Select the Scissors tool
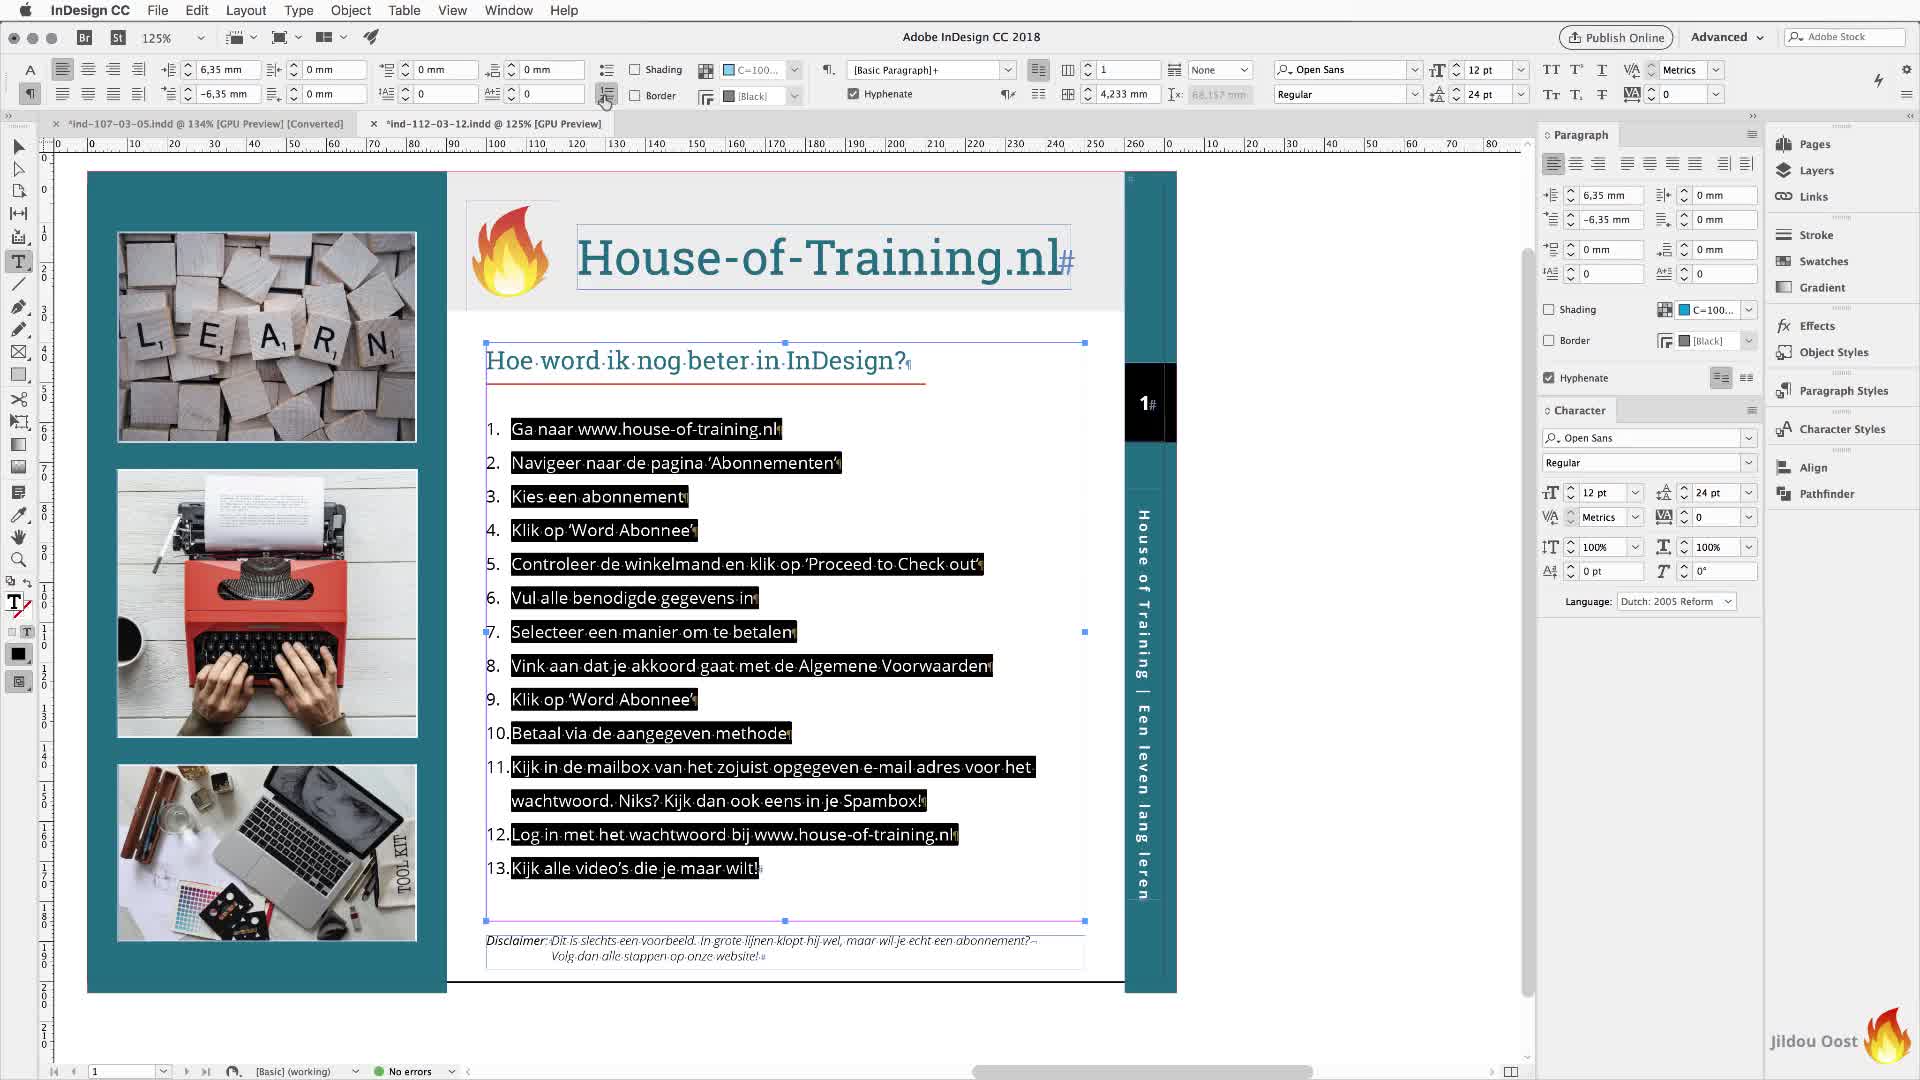Image resolution: width=1920 pixels, height=1080 pixels. pyautogui.click(x=18, y=399)
